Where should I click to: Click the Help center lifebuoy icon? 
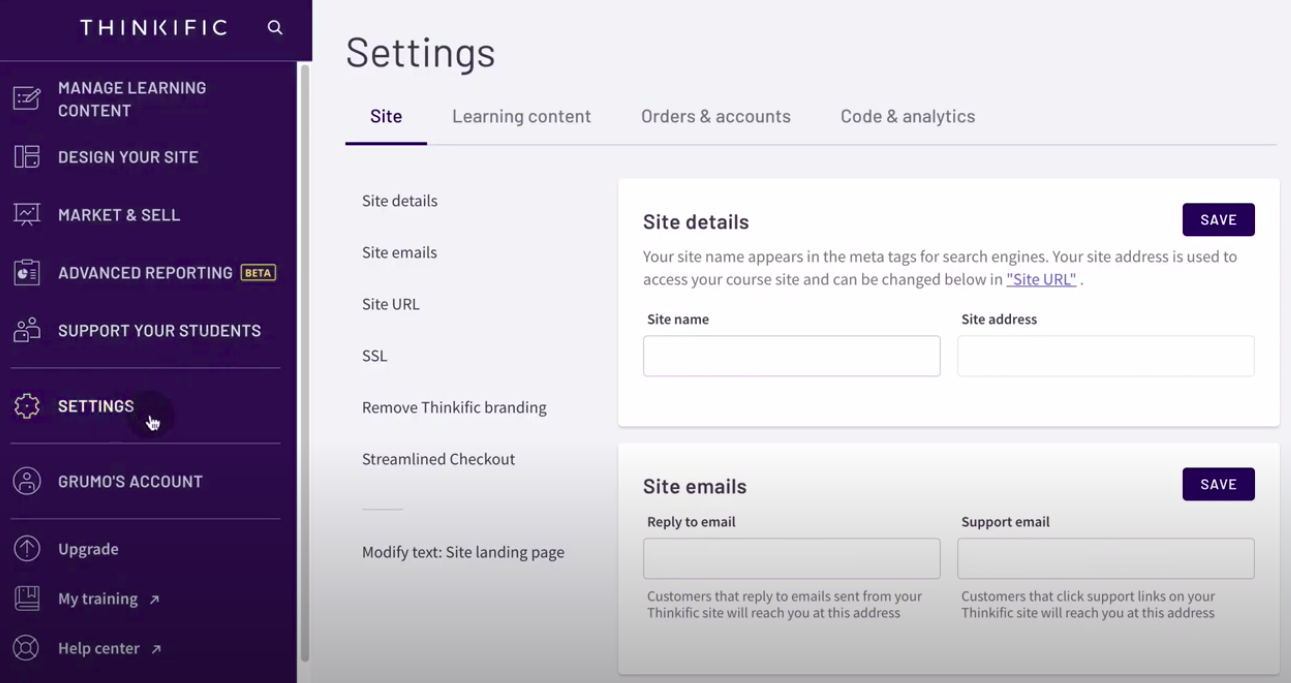pos(27,648)
